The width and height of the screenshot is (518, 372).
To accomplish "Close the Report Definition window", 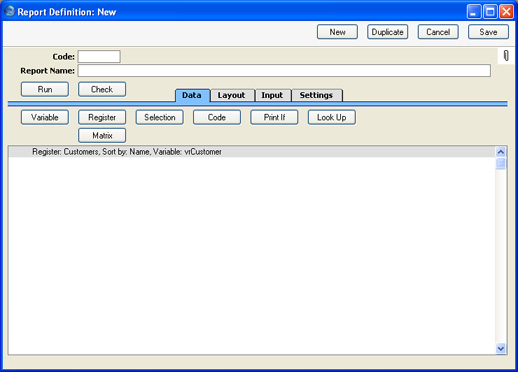I will point(506,12).
